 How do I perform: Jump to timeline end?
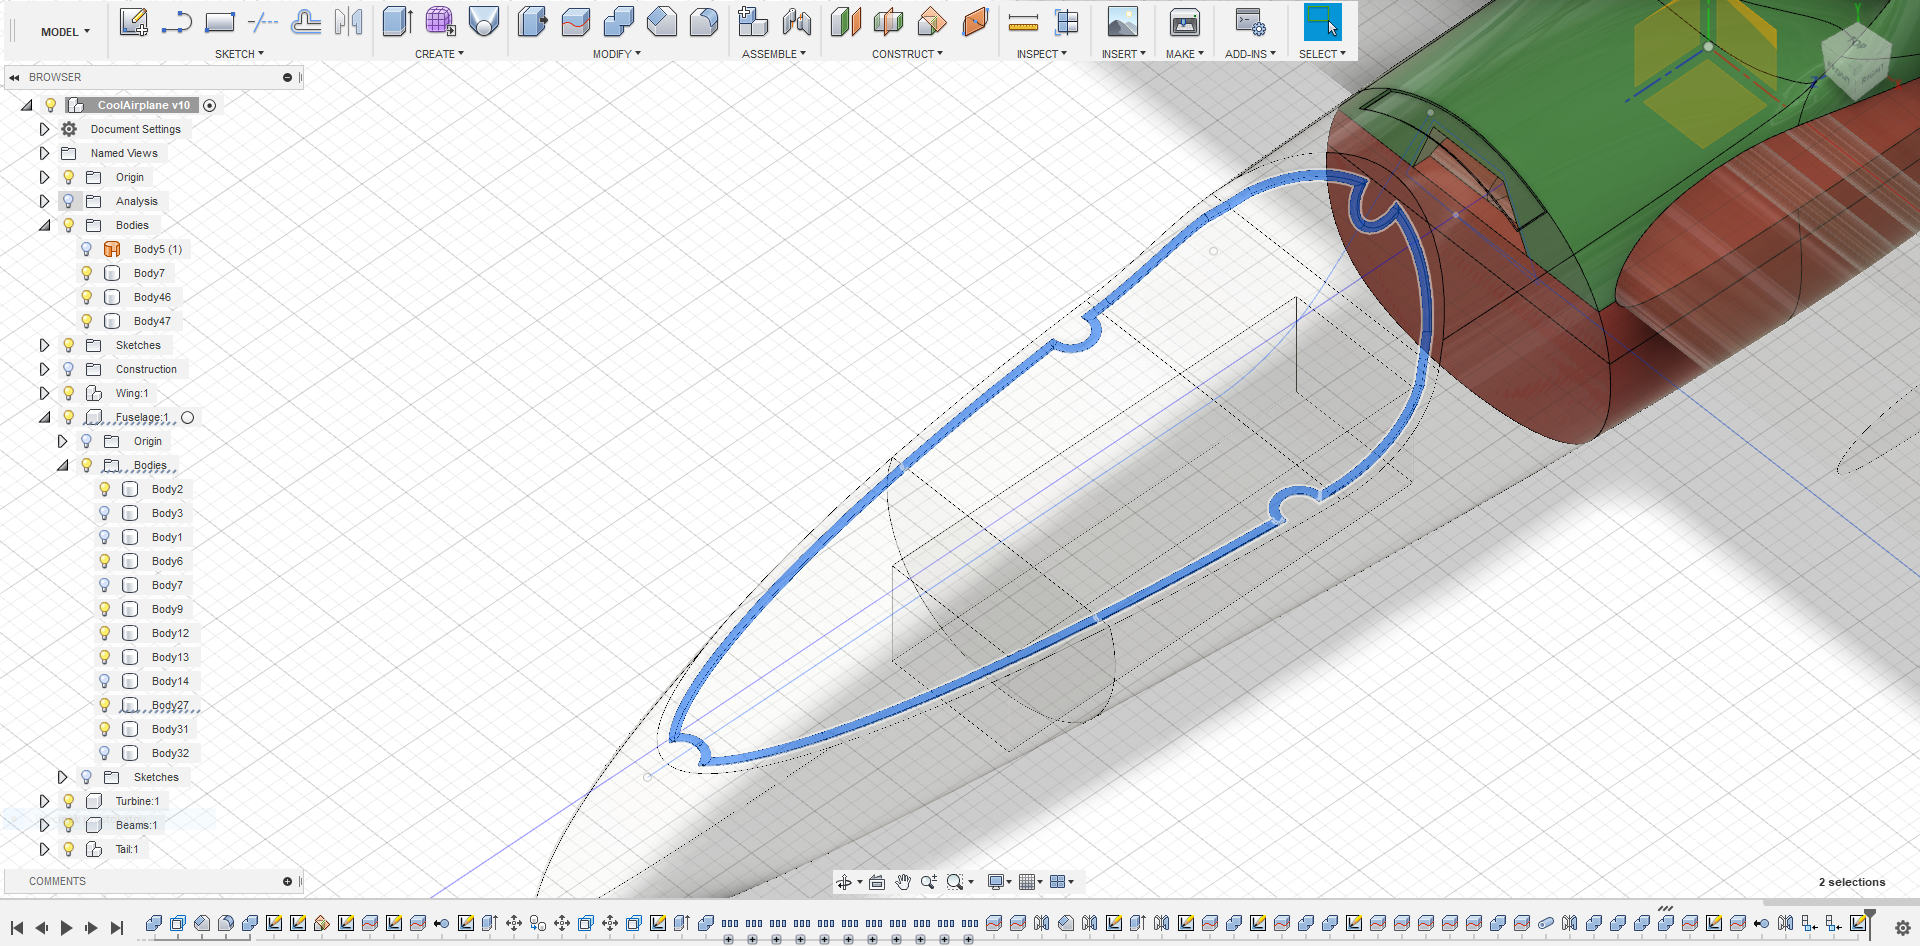tap(116, 928)
